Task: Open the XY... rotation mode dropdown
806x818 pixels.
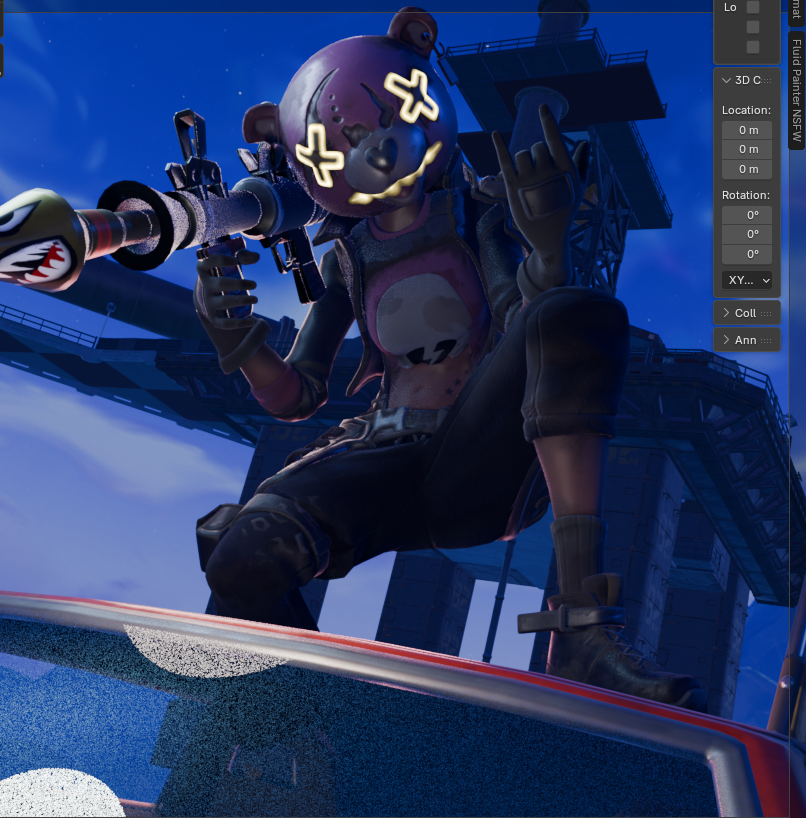Action: [x=747, y=280]
